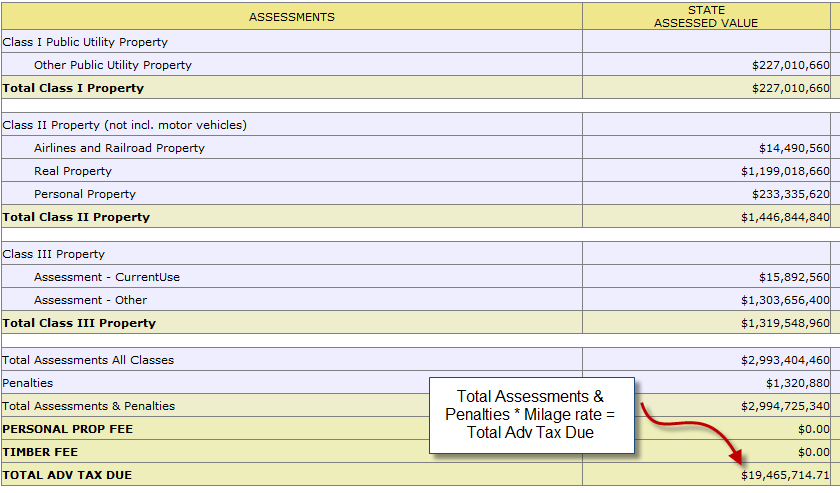The height and width of the screenshot is (493, 840).
Task: Click the PERSONAL PROP FEE label
Action: tap(68, 429)
